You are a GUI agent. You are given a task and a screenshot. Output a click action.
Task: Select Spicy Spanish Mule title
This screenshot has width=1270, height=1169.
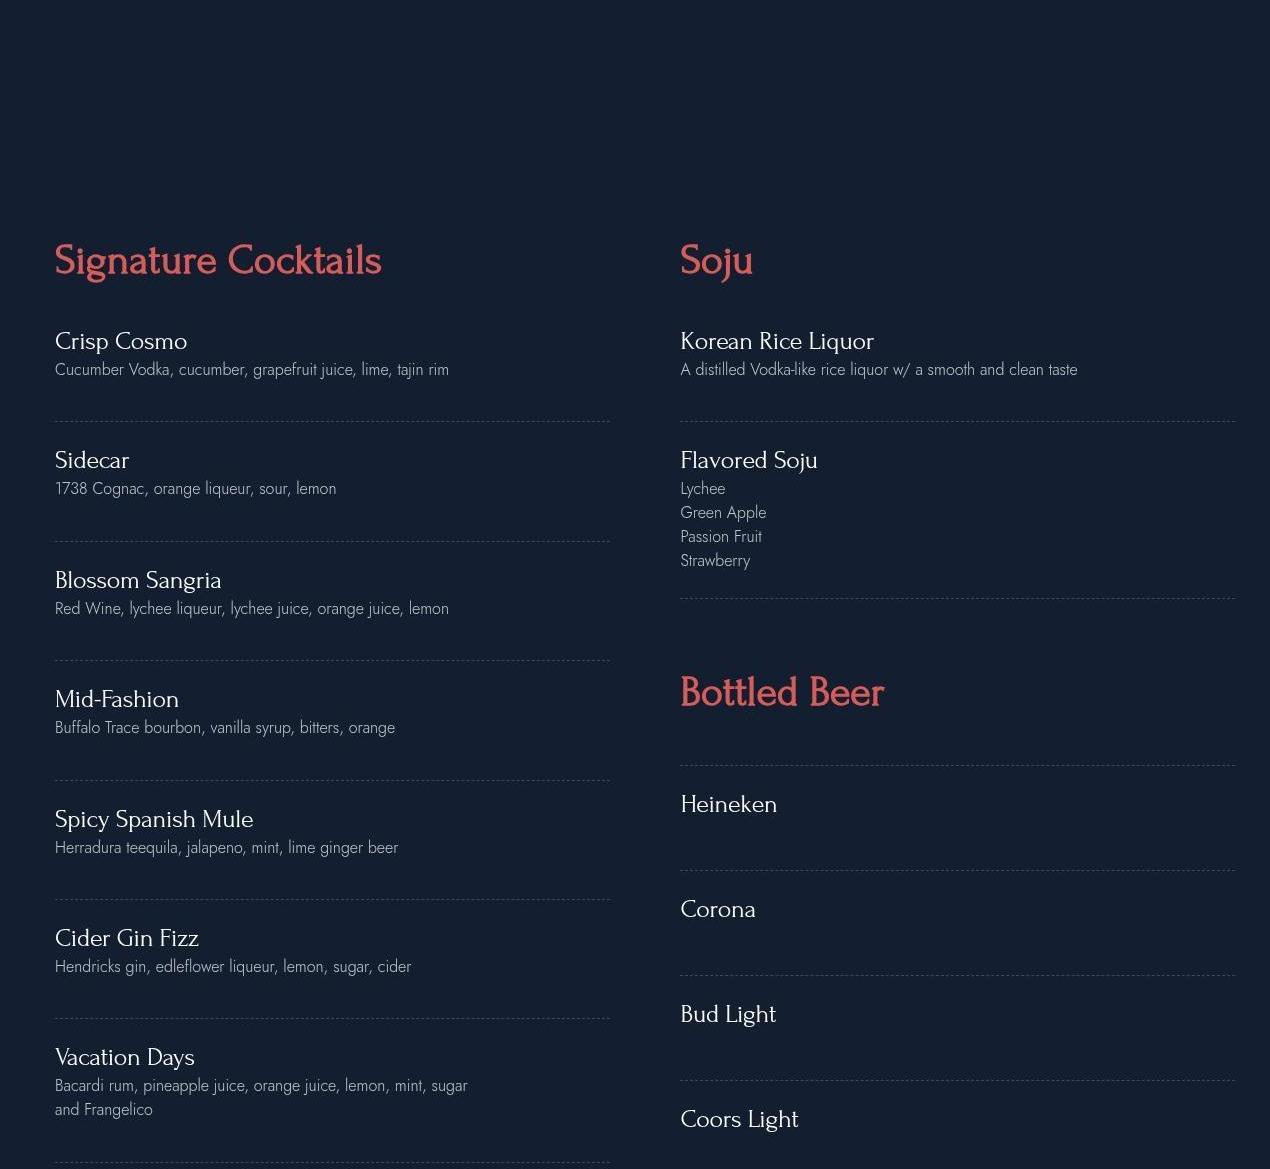coord(154,820)
